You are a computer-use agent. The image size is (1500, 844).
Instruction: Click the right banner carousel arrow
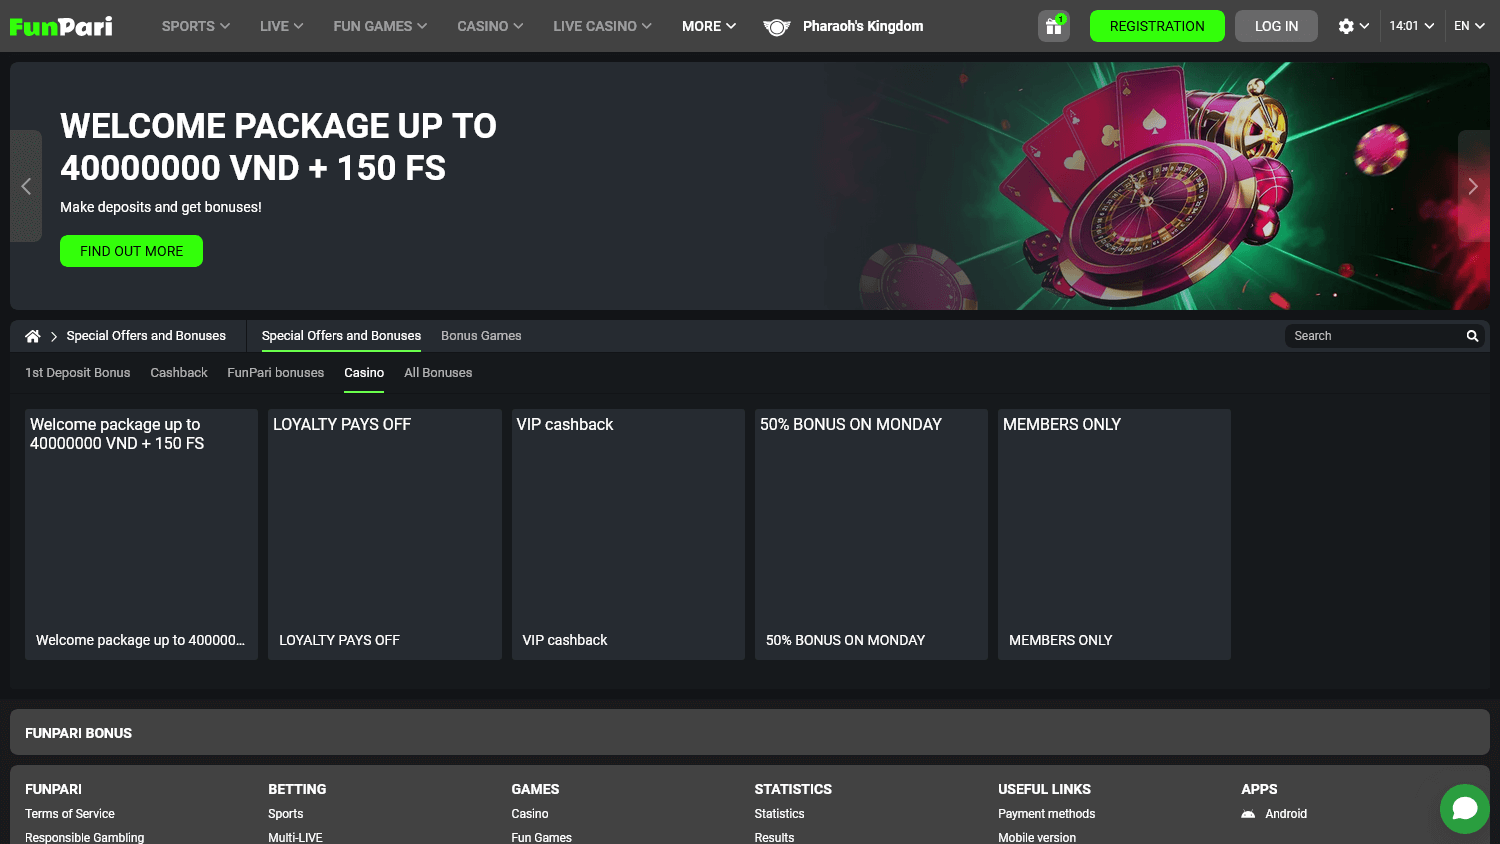click(1473, 186)
